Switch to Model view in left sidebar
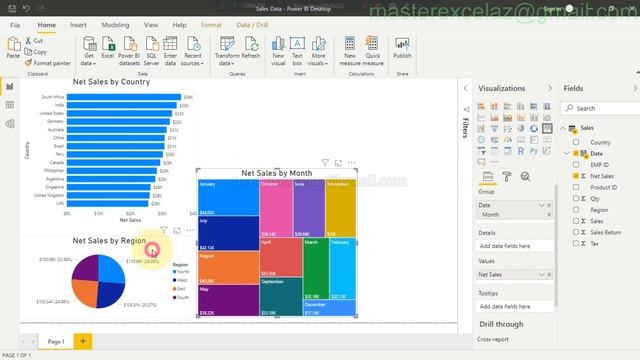640x360 pixels. (10, 124)
